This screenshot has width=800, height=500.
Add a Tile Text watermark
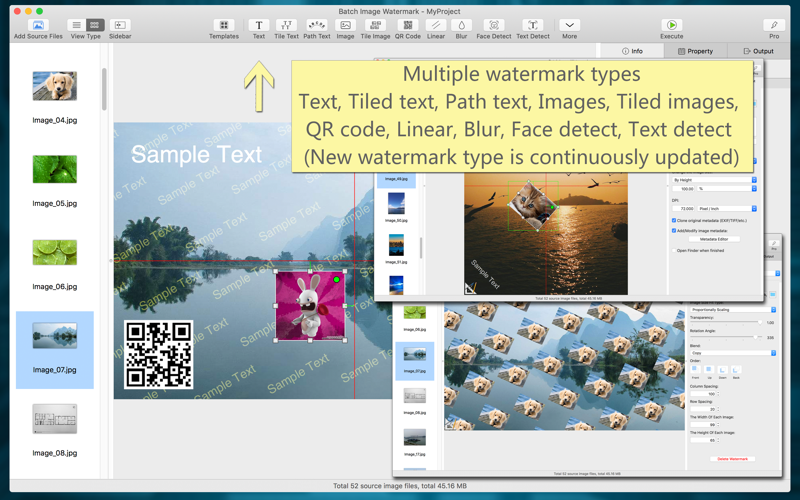pos(286,25)
